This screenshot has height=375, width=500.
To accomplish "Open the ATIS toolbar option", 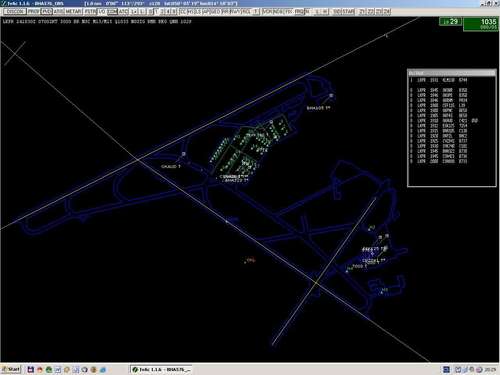I will (59, 11).
